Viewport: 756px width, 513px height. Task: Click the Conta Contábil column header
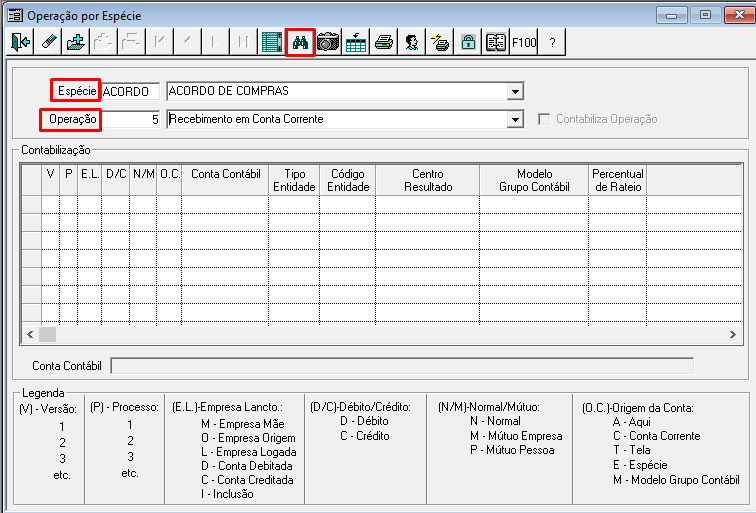pyautogui.click(x=225, y=180)
